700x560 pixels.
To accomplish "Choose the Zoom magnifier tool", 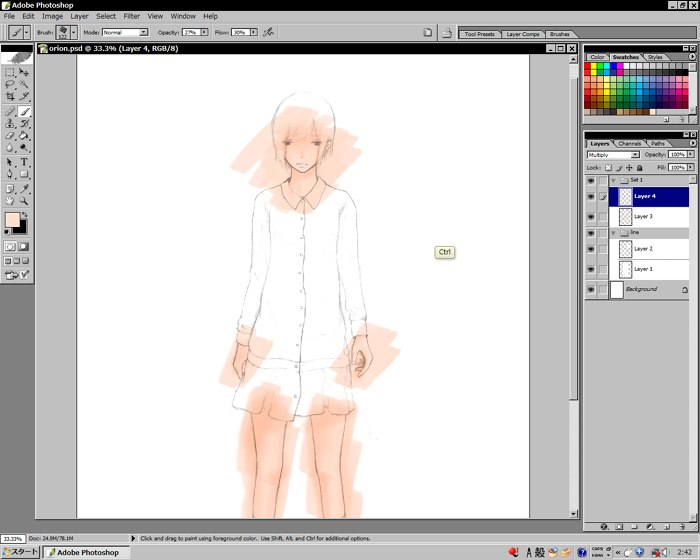I will (x=24, y=201).
